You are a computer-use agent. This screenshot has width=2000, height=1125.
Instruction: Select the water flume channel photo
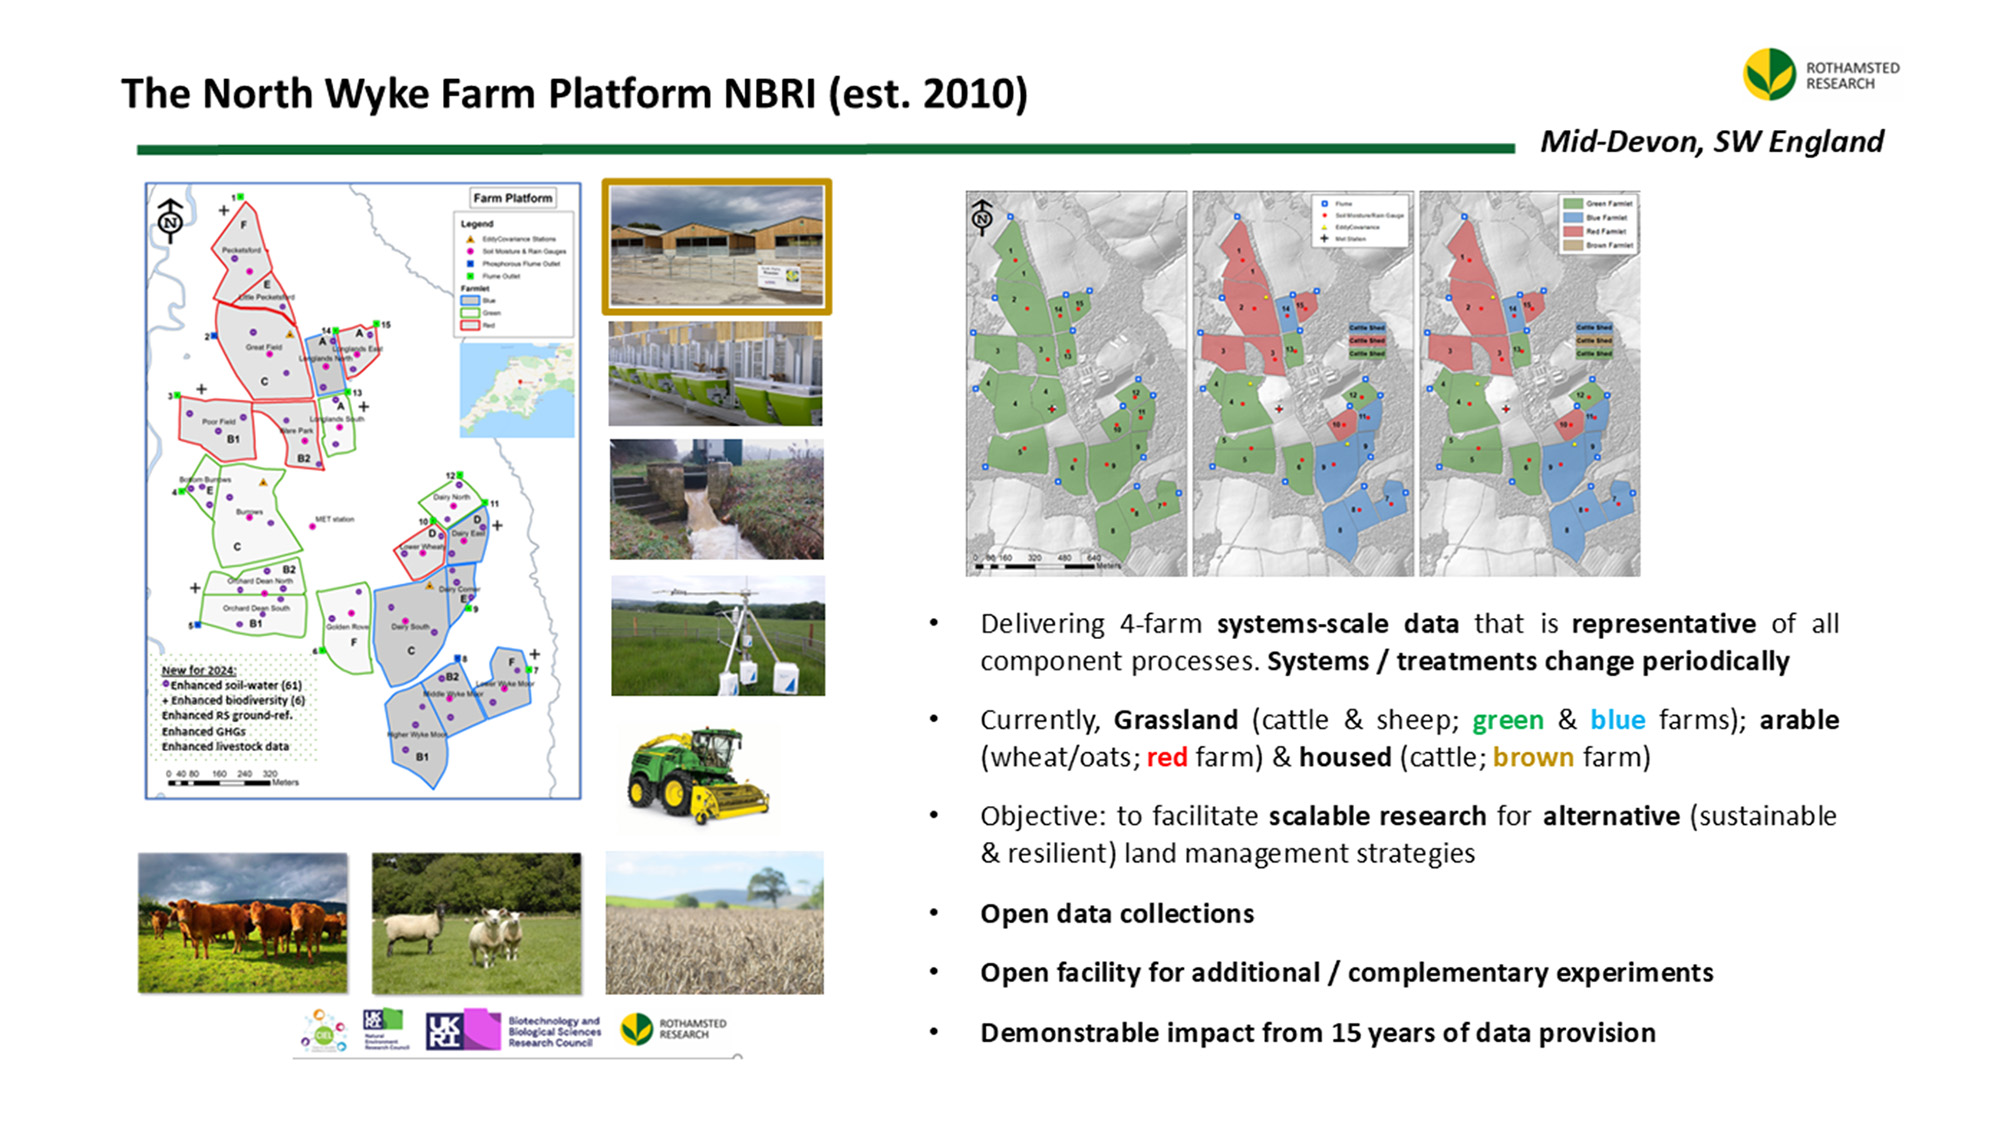tap(716, 499)
